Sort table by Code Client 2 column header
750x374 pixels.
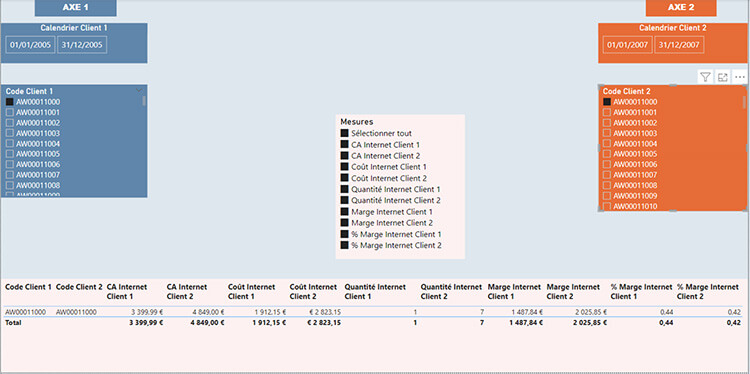[79, 287]
